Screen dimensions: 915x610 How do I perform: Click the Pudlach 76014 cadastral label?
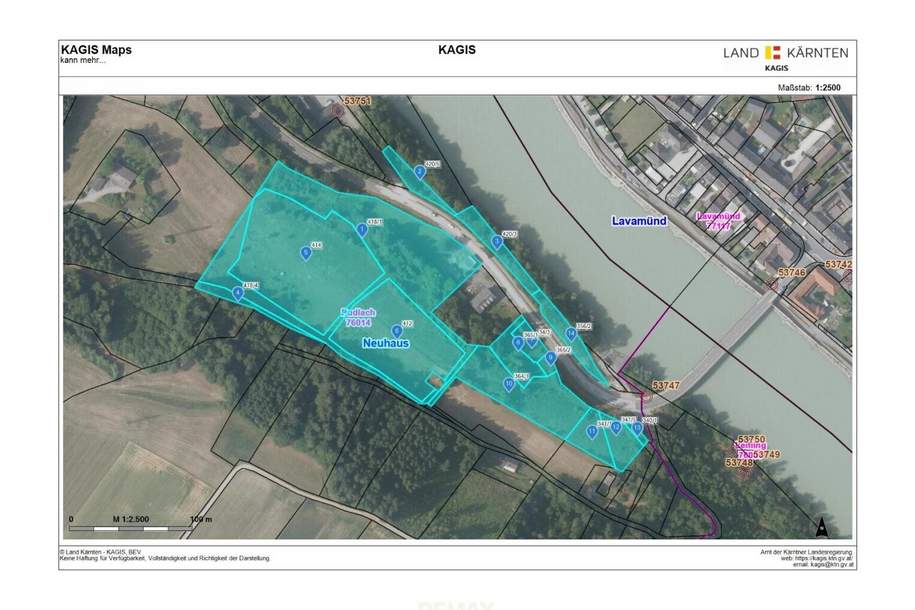point(358,318)
